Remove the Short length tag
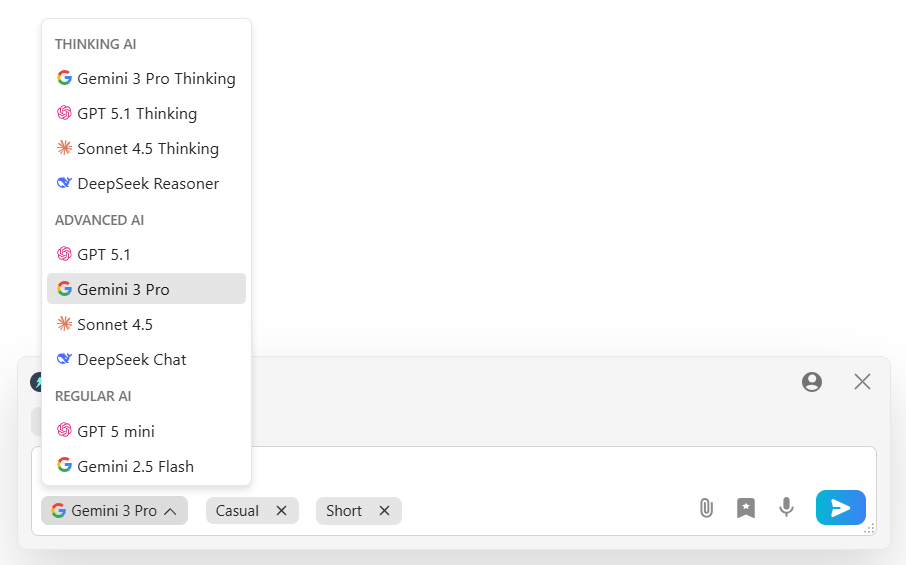The width and height of the screenshot is (906, 565). [x=384, y=511]
